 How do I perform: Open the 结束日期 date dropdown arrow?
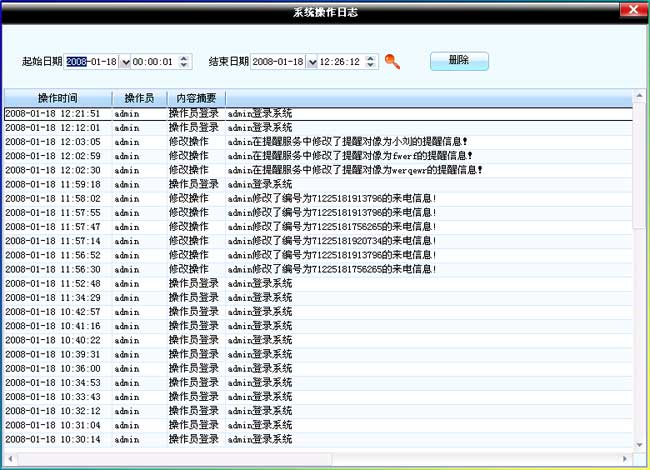313,62
